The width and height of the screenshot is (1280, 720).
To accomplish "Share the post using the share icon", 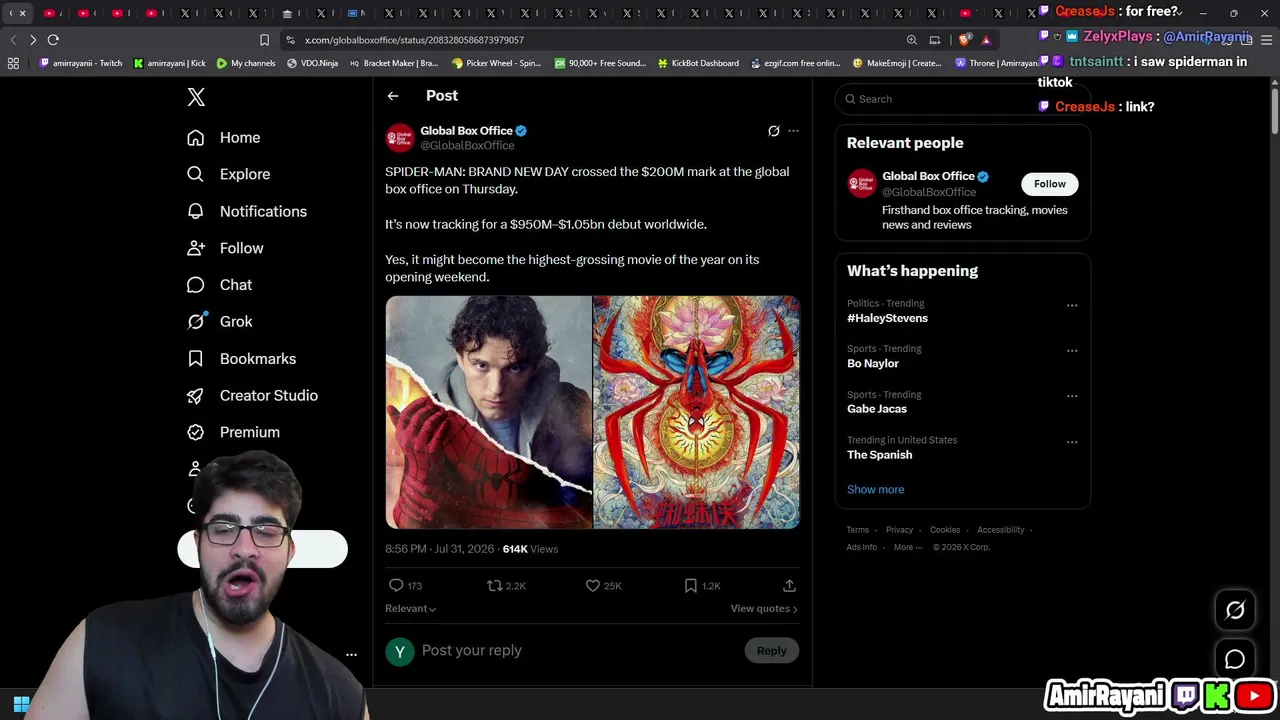I will [x=789, y=586].
